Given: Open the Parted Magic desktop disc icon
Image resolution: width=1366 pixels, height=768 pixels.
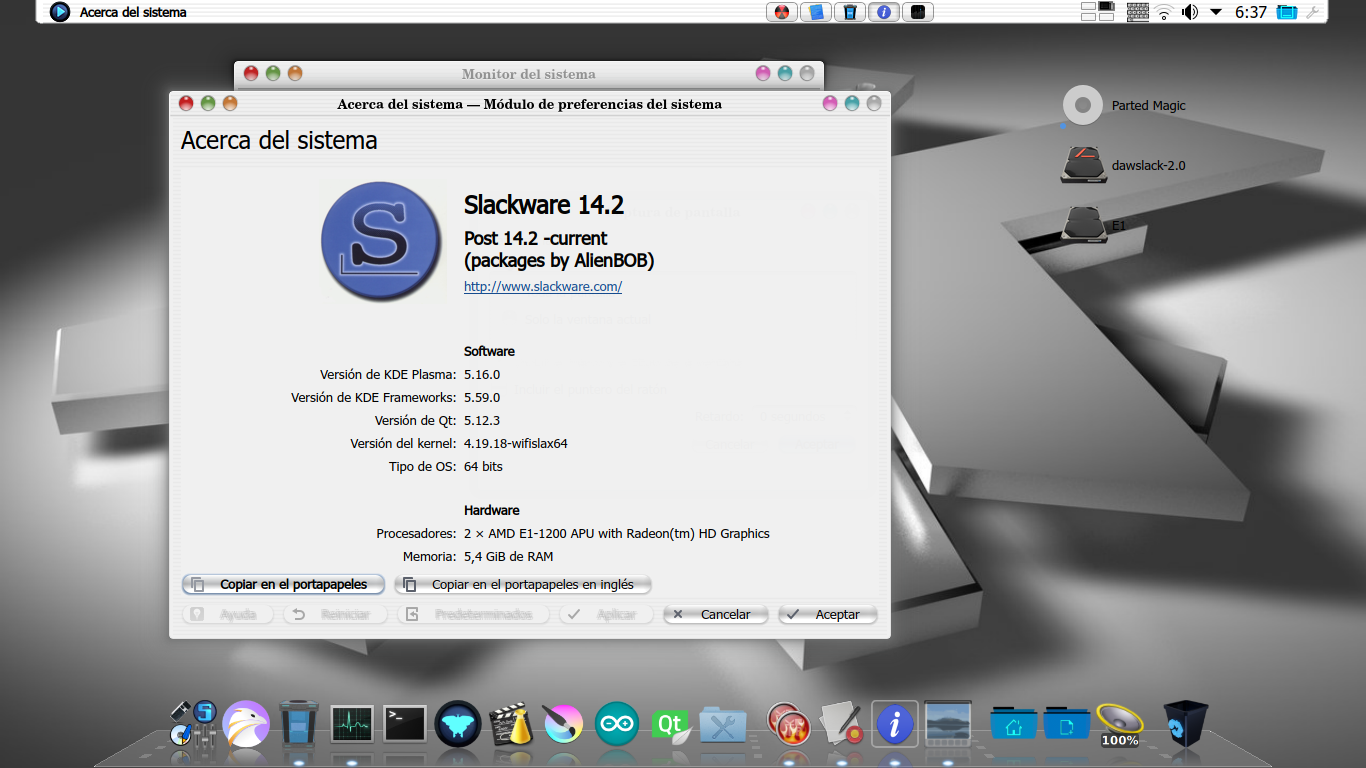Looking at the screenshot, I should pyautogui.click(x=1082, y=106).
